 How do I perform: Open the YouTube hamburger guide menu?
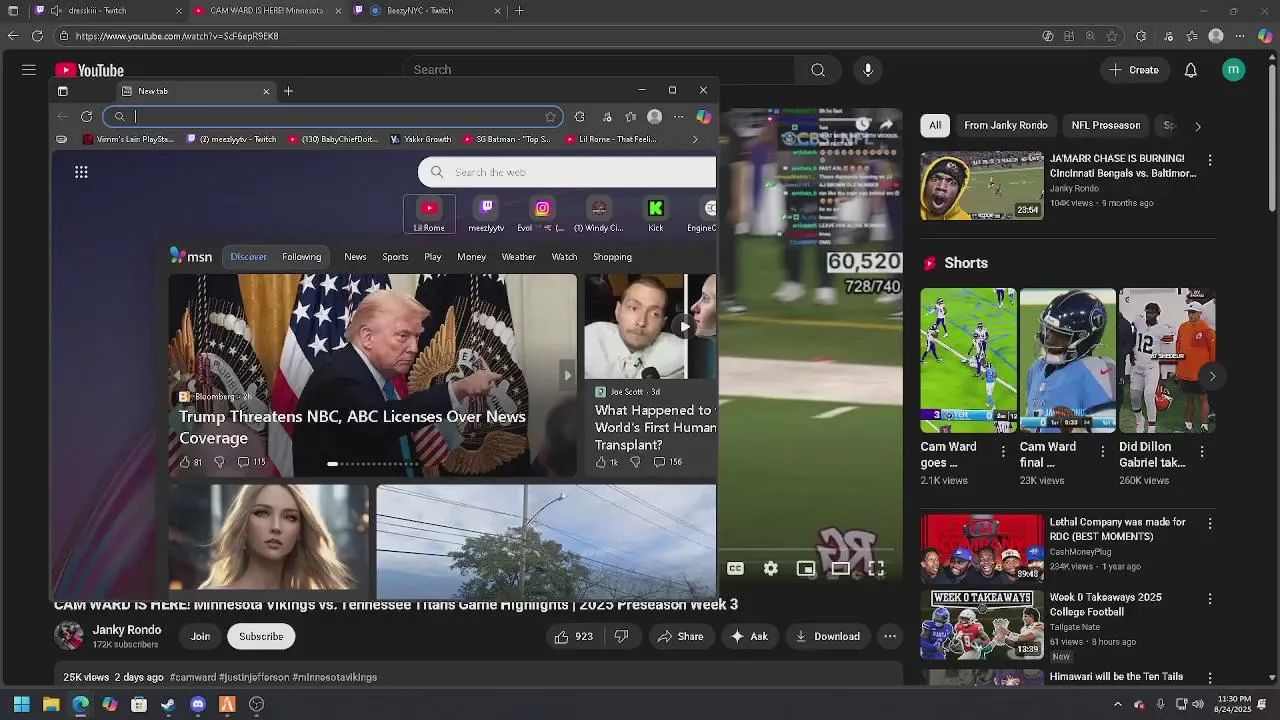click(x=29, y=70)
